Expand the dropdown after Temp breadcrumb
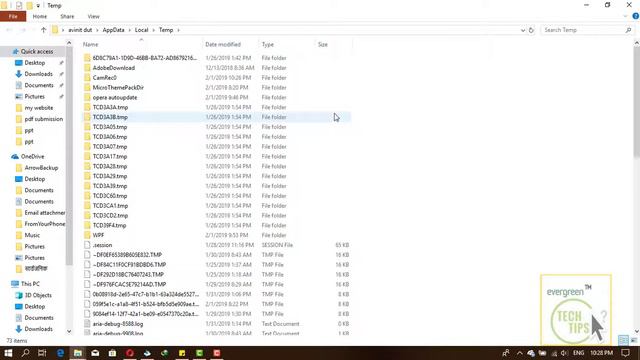The image size is (640, 360). click(x=178, y=30)
